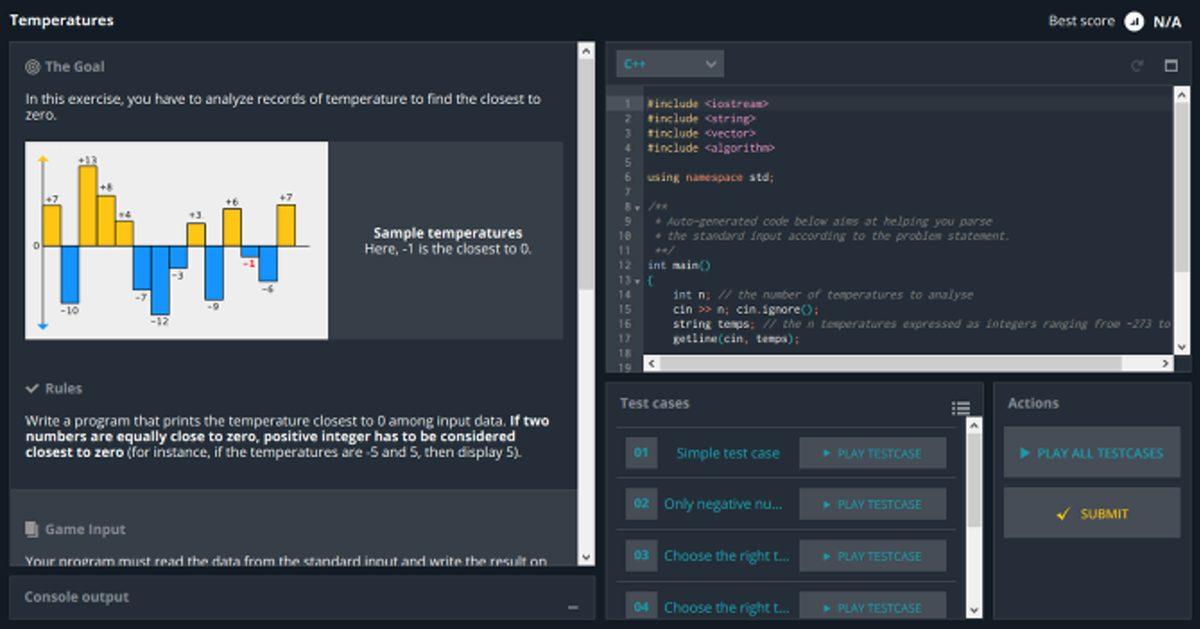
Task: Minimize the Console output panel
Action: point(573,607)
